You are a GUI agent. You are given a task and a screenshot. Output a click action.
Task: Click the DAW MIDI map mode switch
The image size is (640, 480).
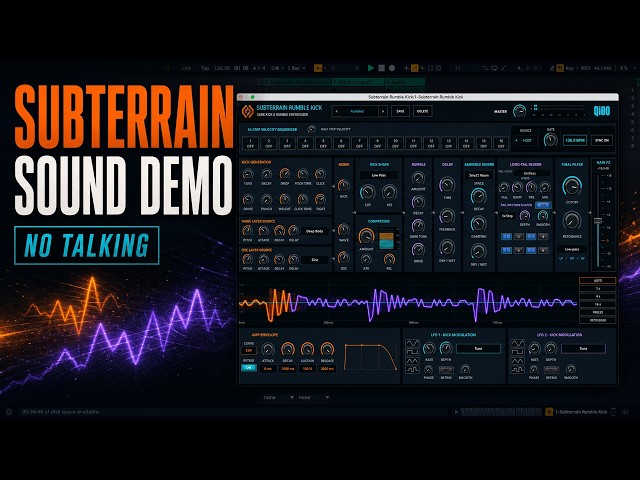585,68
